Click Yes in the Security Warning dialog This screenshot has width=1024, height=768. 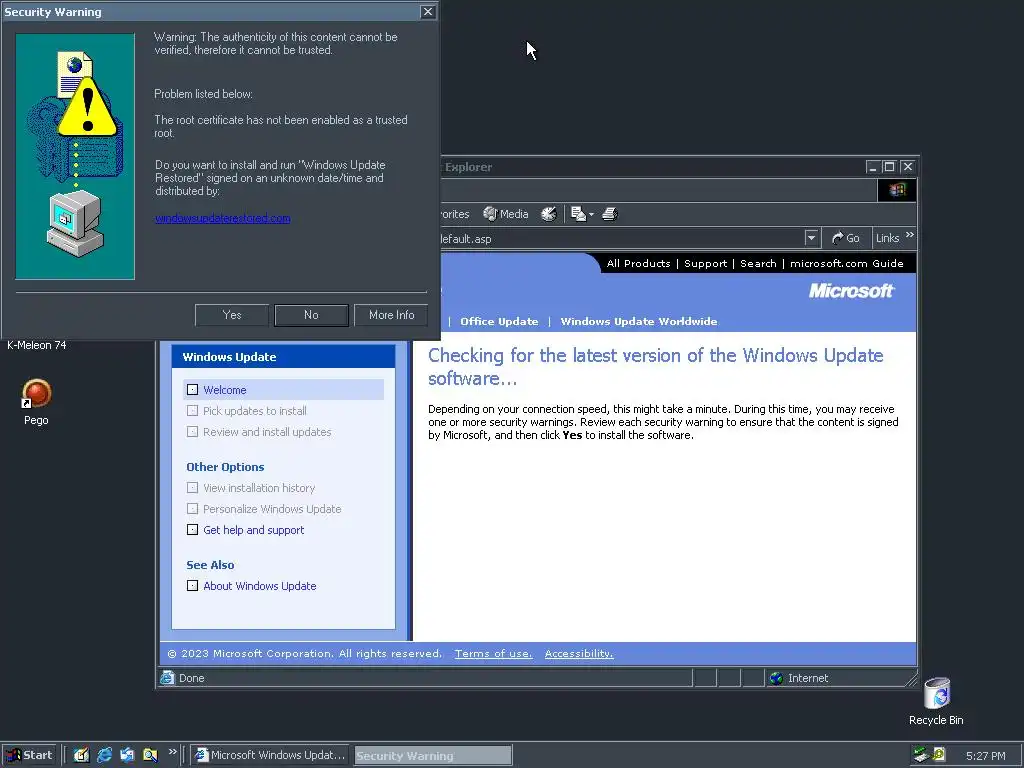point(232,315)
